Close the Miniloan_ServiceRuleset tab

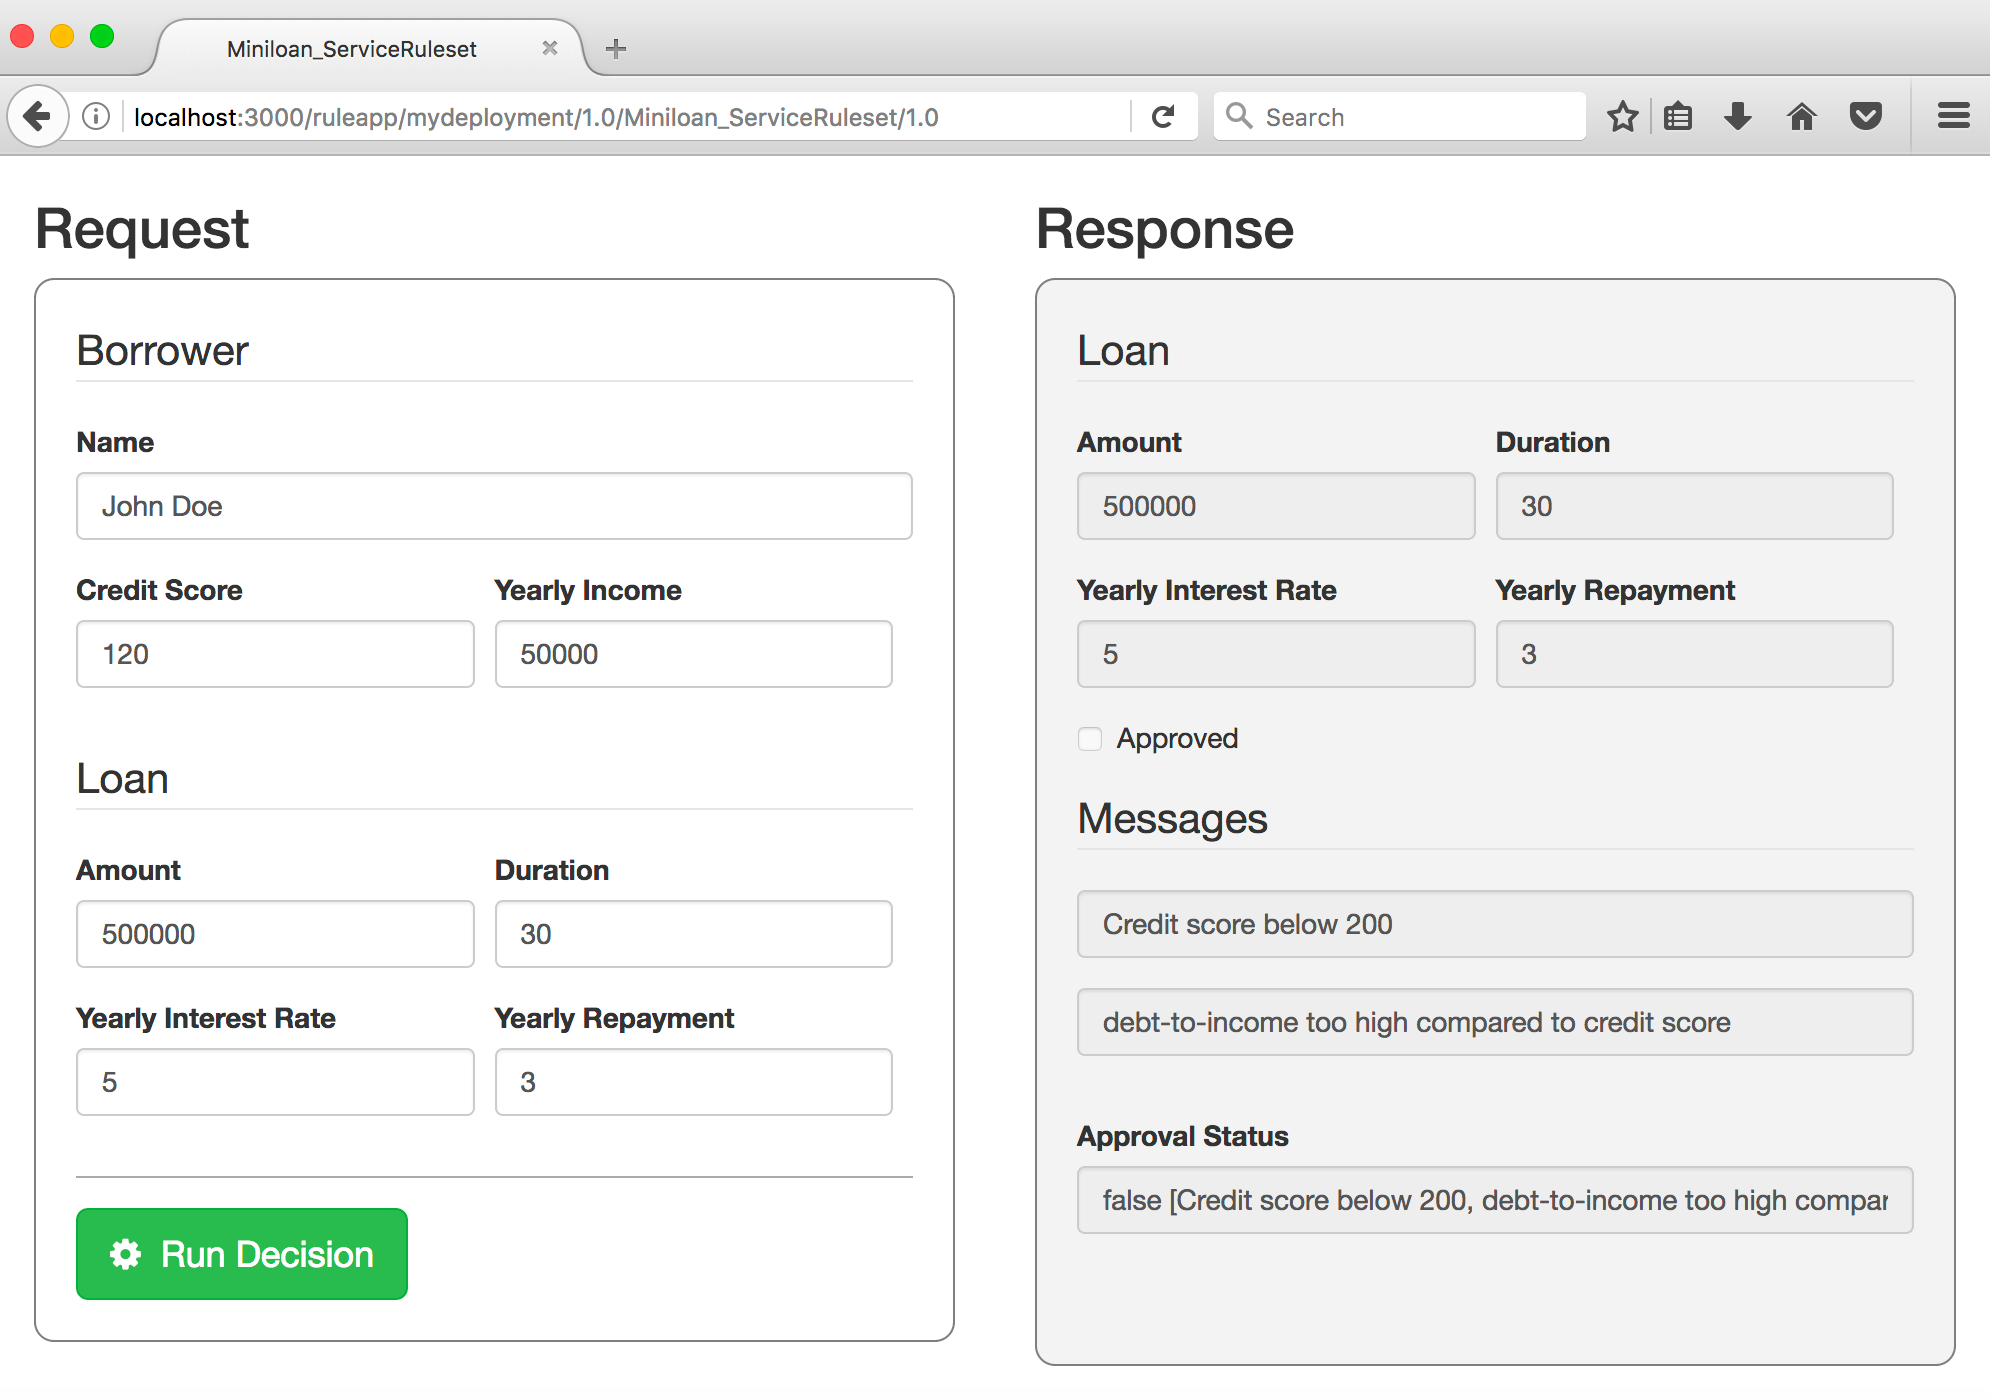click(x=549, y=48)
